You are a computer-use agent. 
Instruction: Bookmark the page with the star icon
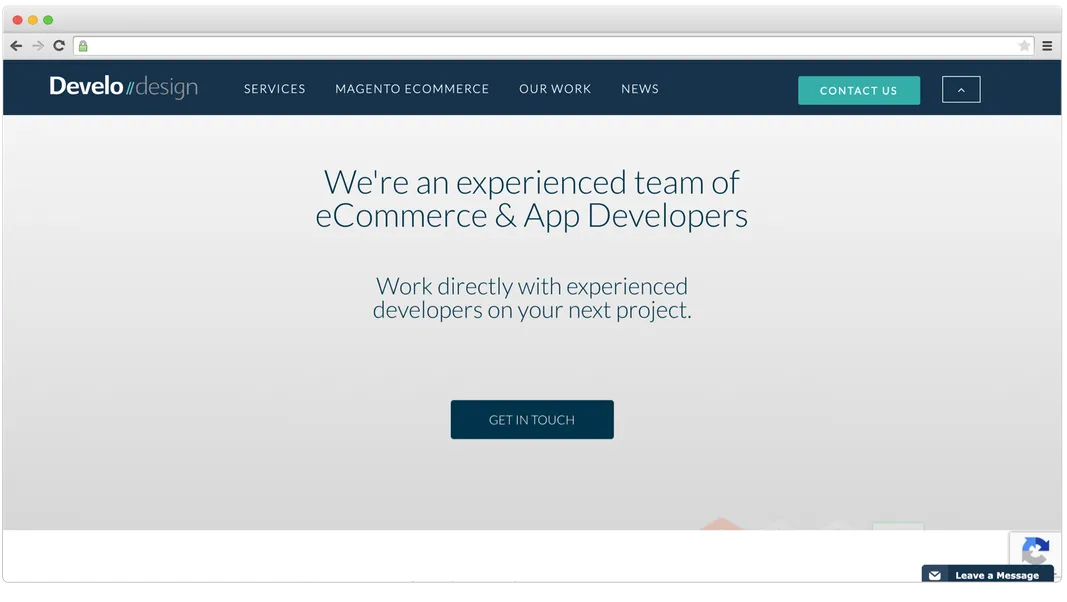coord(1024,46)
